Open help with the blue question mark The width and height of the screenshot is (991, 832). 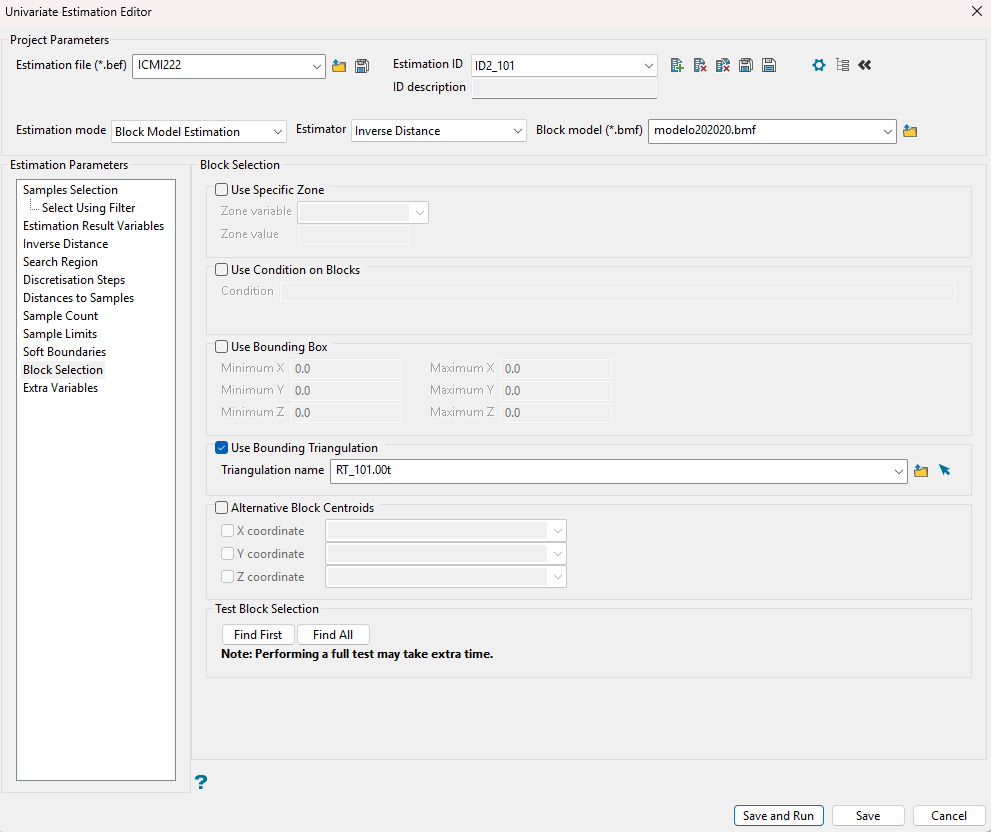coord(201,782)
